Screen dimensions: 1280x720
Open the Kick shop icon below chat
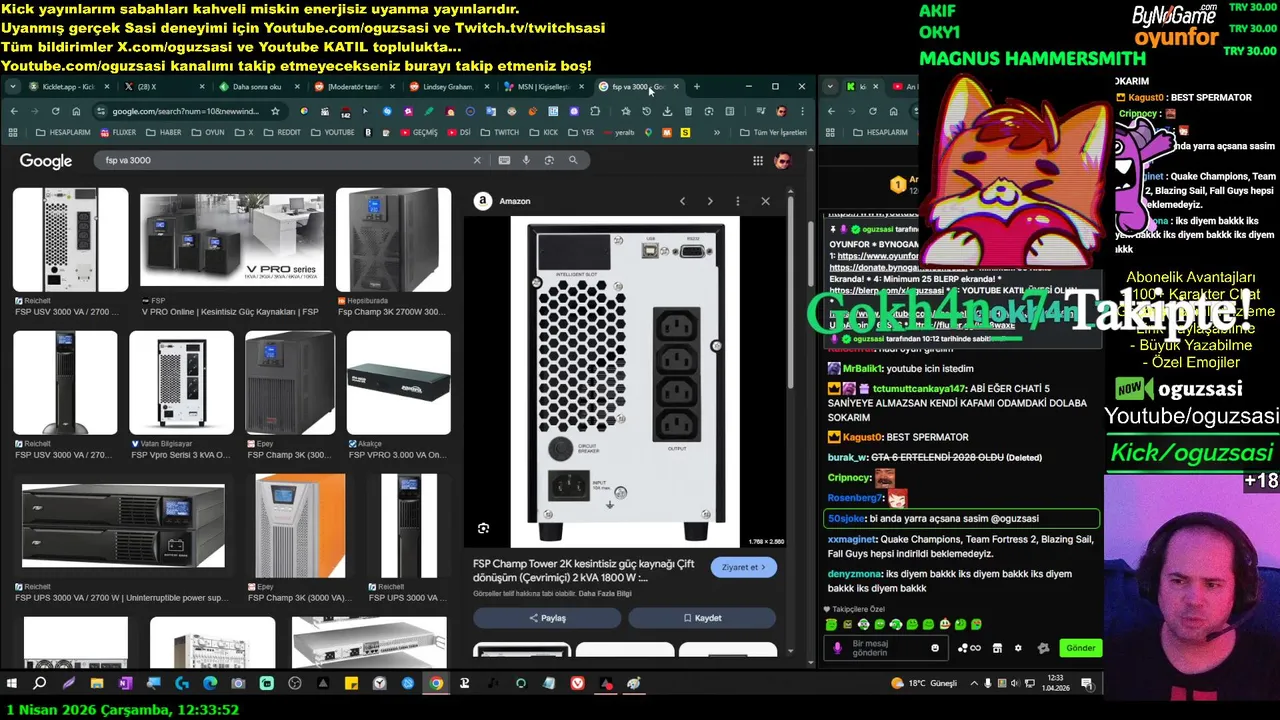point(997,648)
